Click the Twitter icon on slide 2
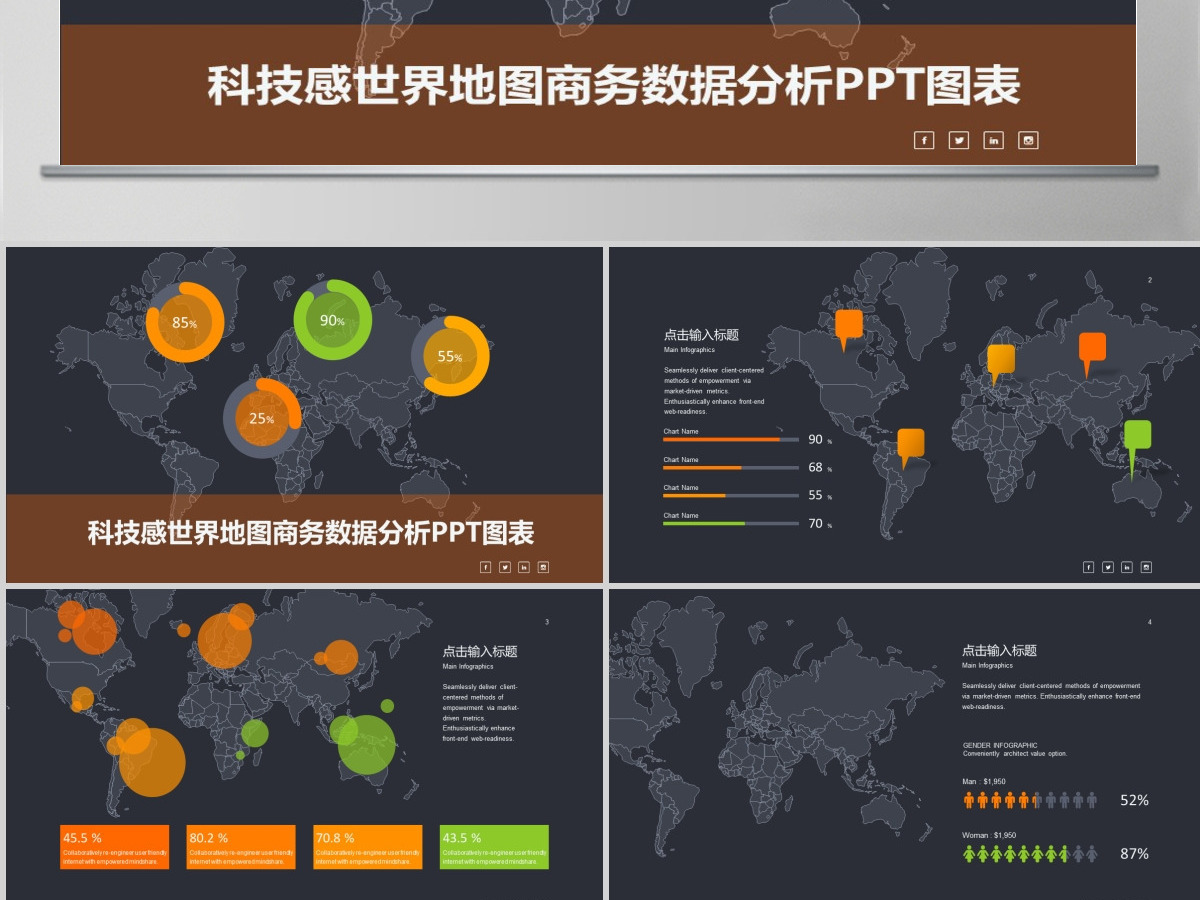Viewport: 1200px width, 900px height. click(x=1108, y=567)
